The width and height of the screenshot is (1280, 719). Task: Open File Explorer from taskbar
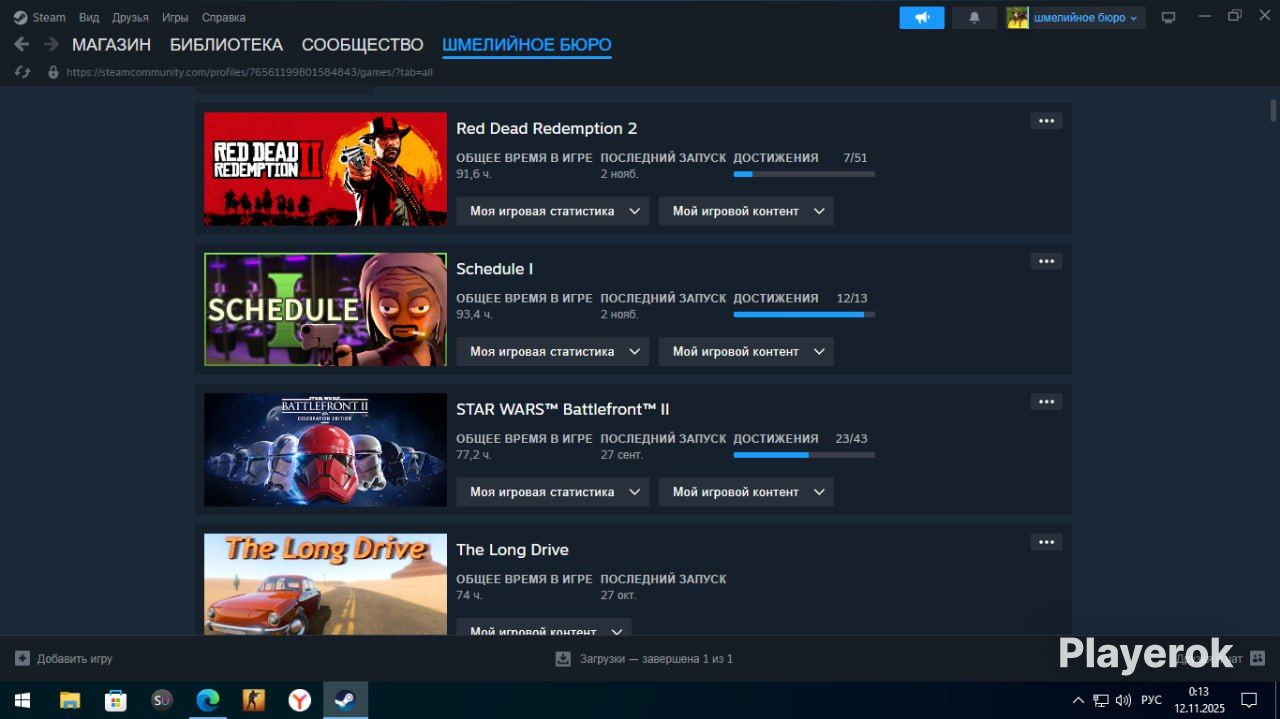pyautogui.click(x=69, y=700)
